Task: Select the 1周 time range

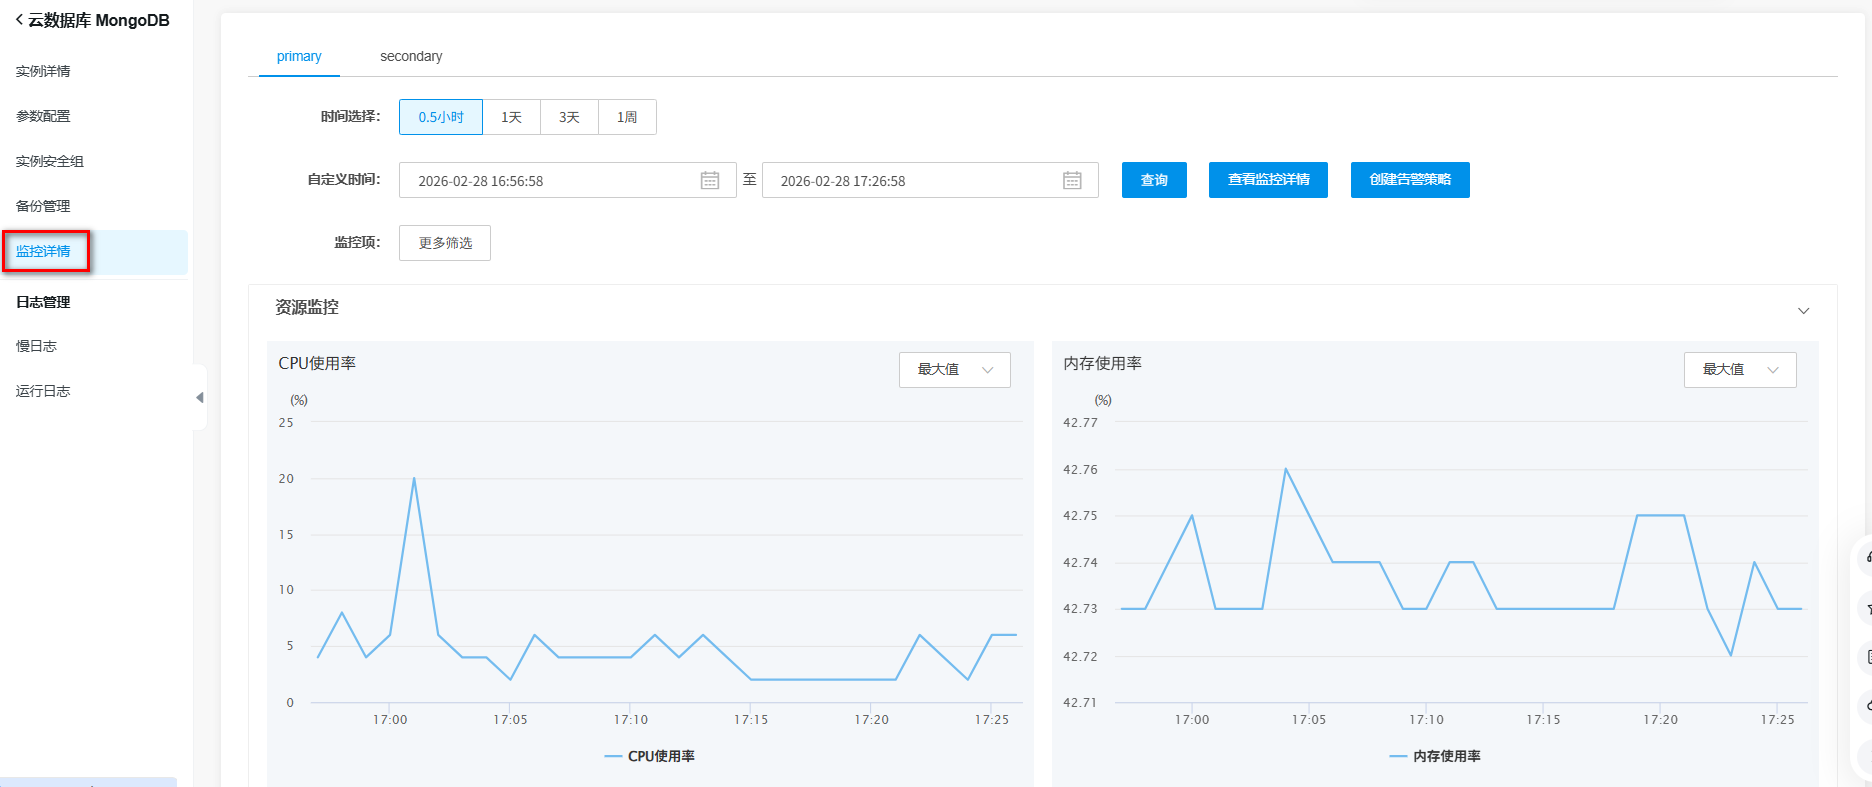Action: pos(627,117)
